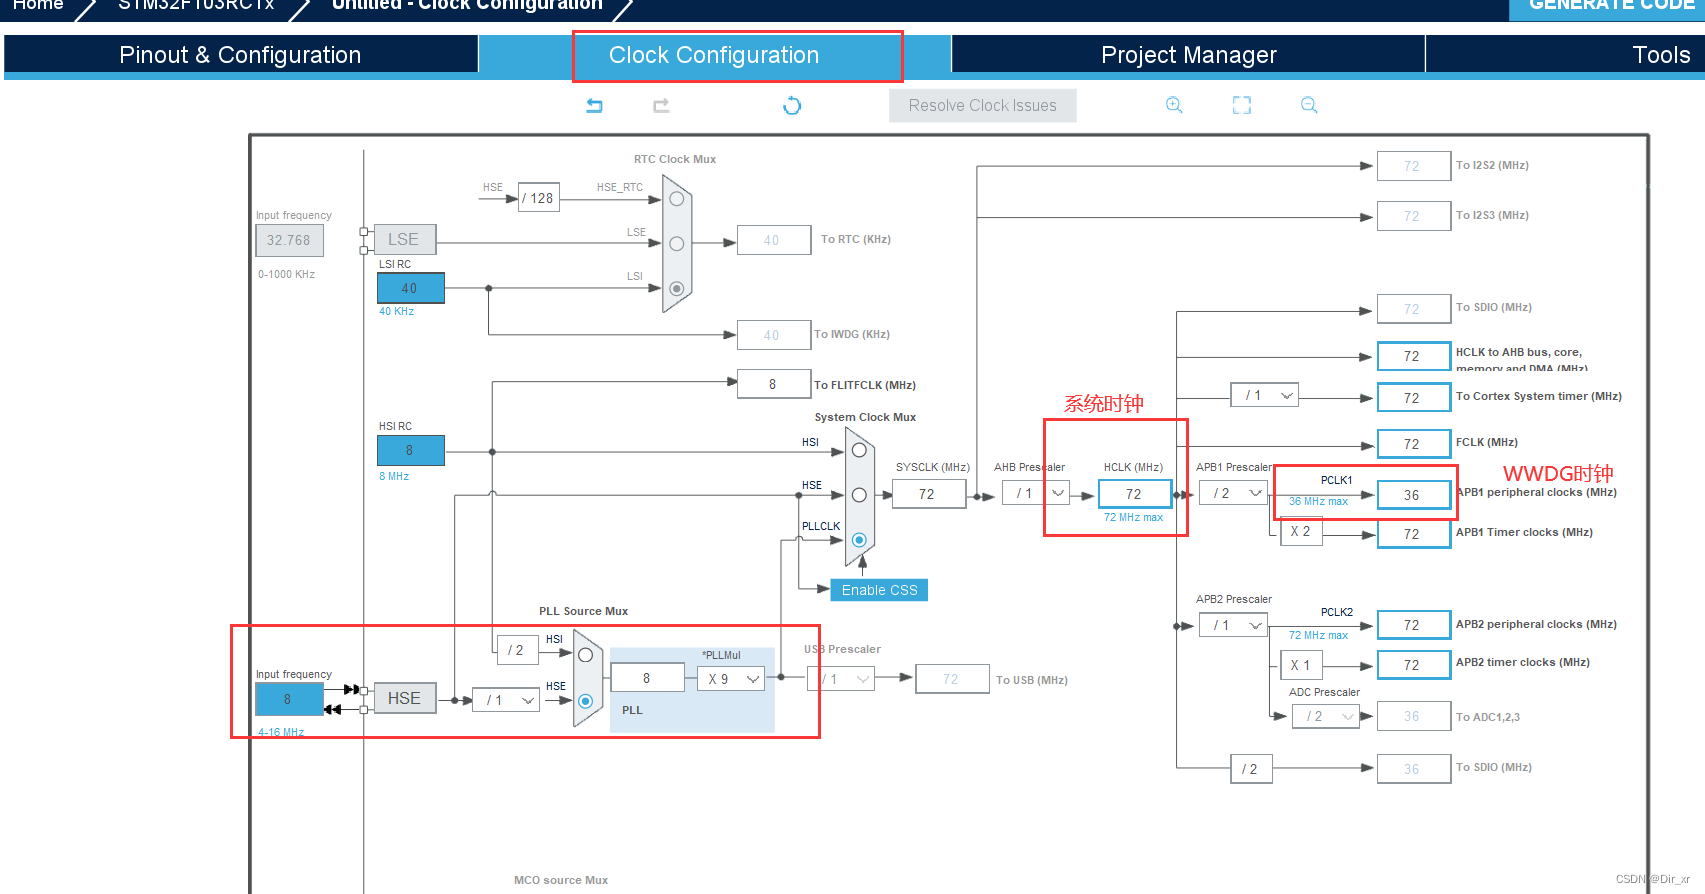Zoom in on the clock diagram

(1174, 105)
